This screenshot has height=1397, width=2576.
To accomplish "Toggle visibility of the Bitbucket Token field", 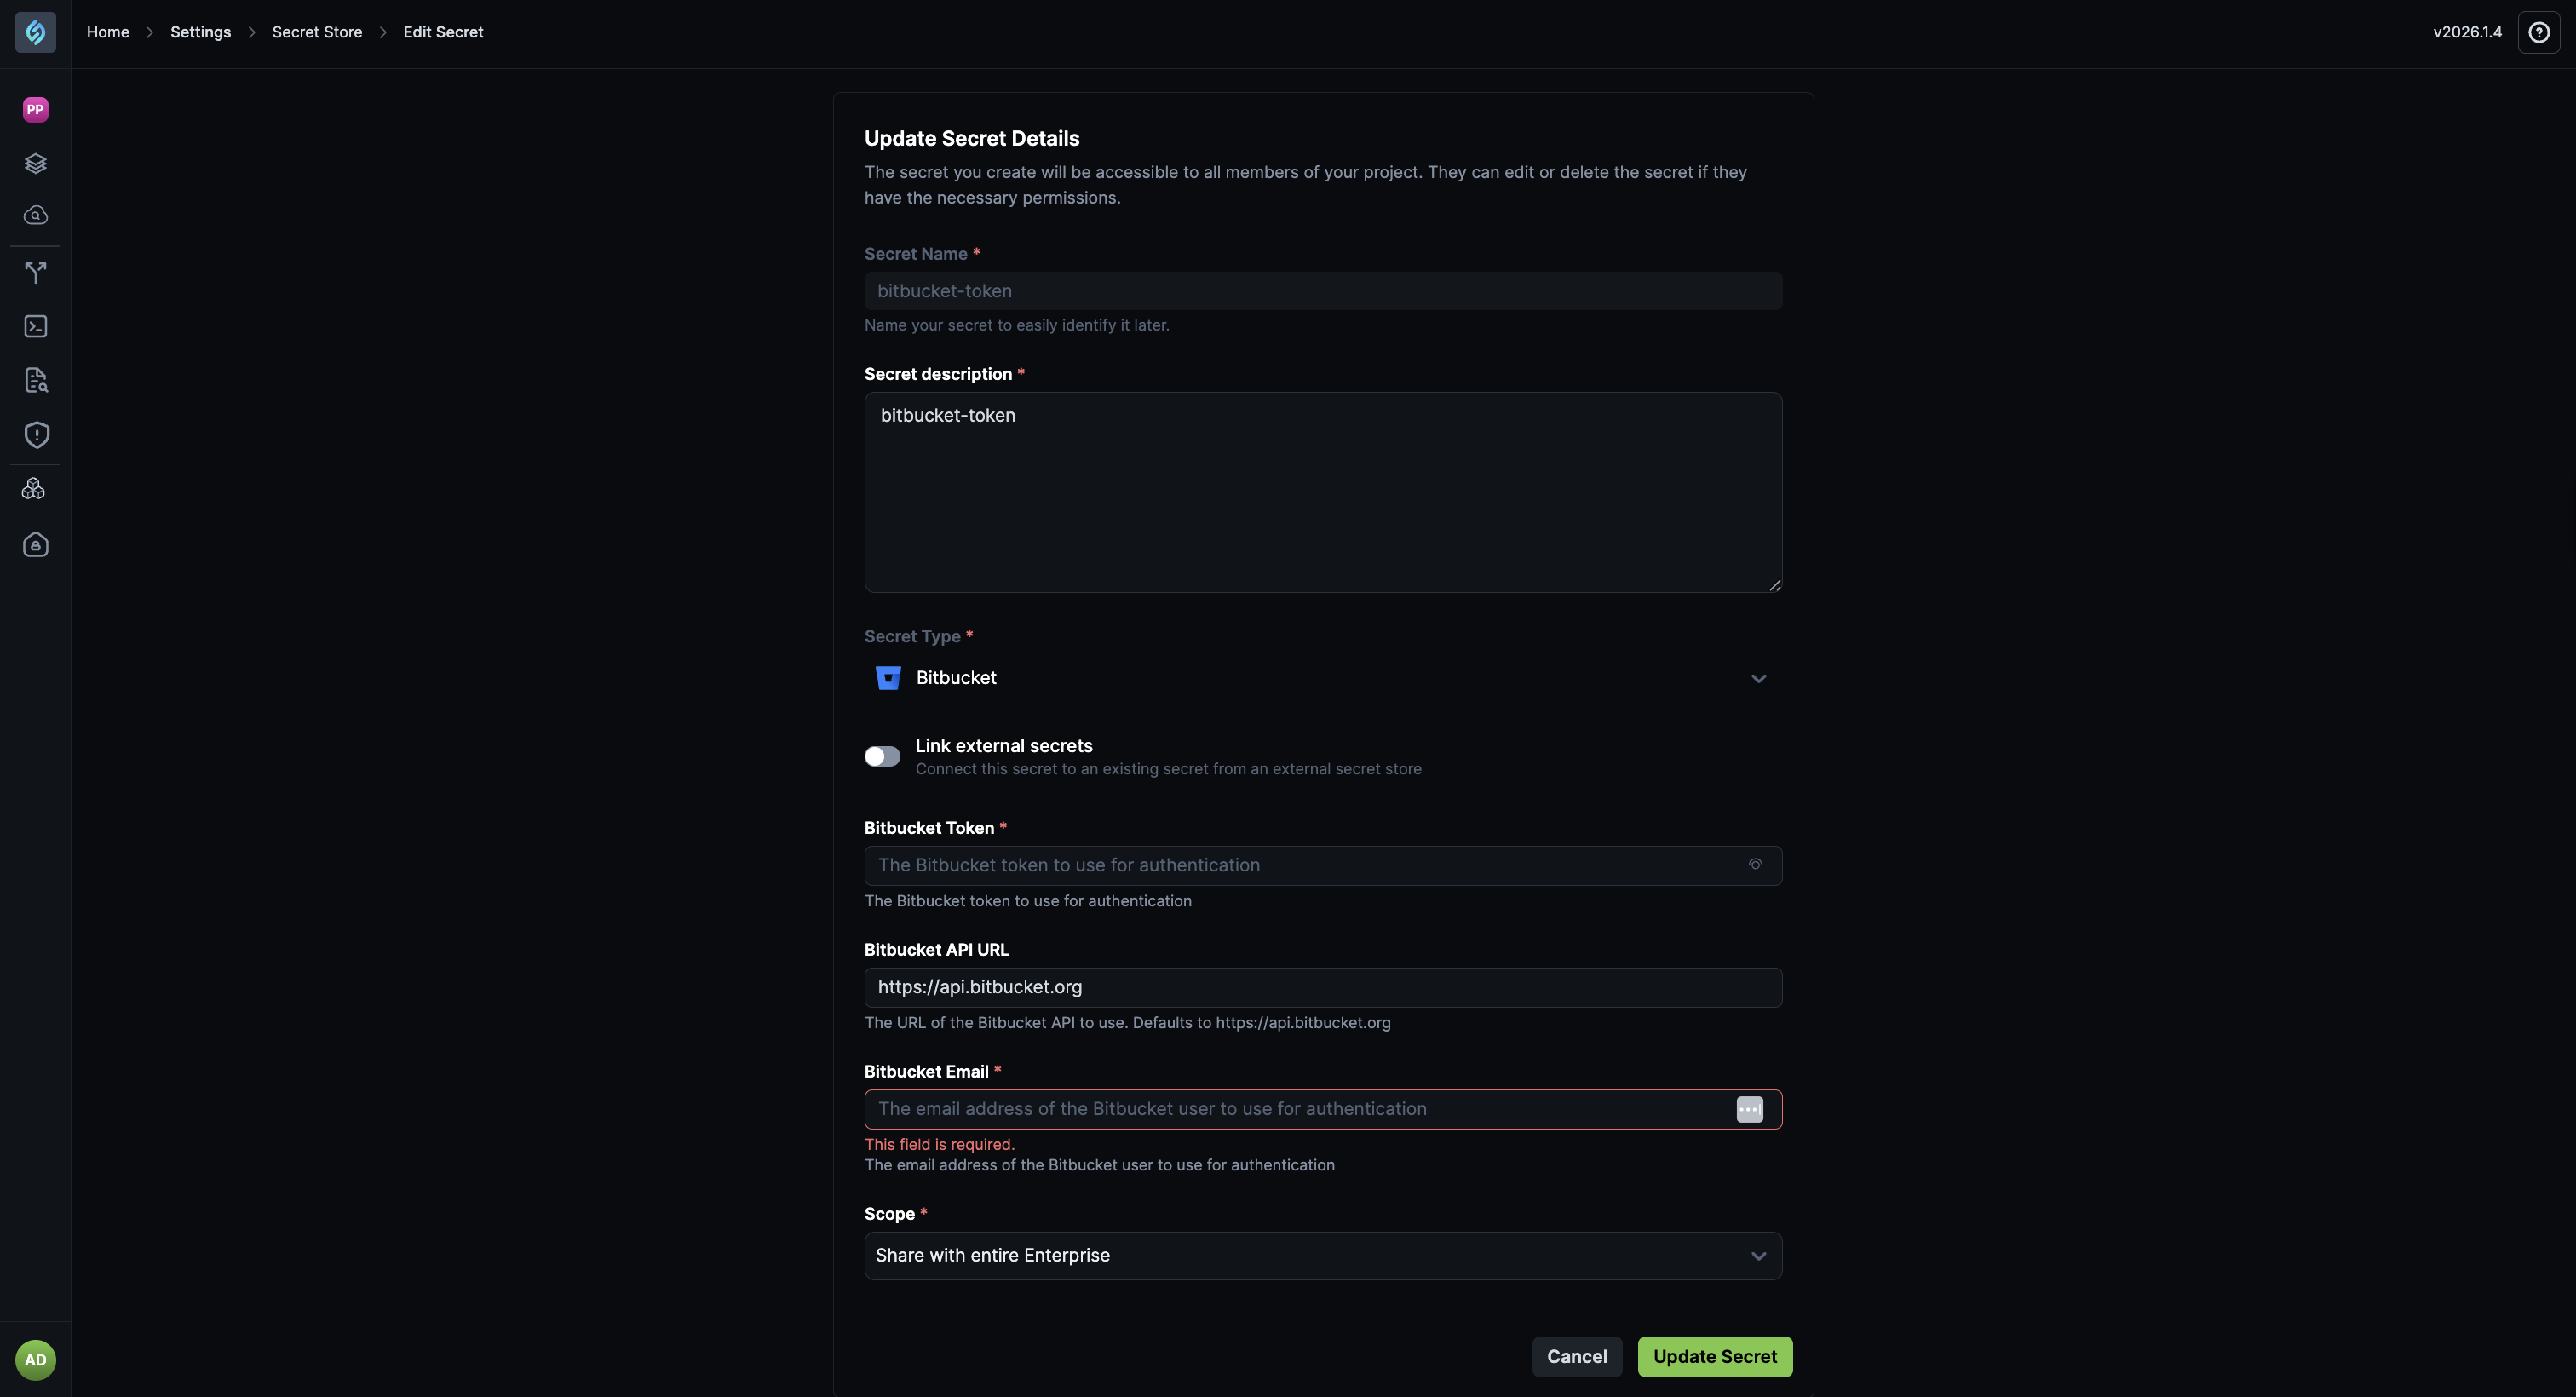I will [1755, 864].
